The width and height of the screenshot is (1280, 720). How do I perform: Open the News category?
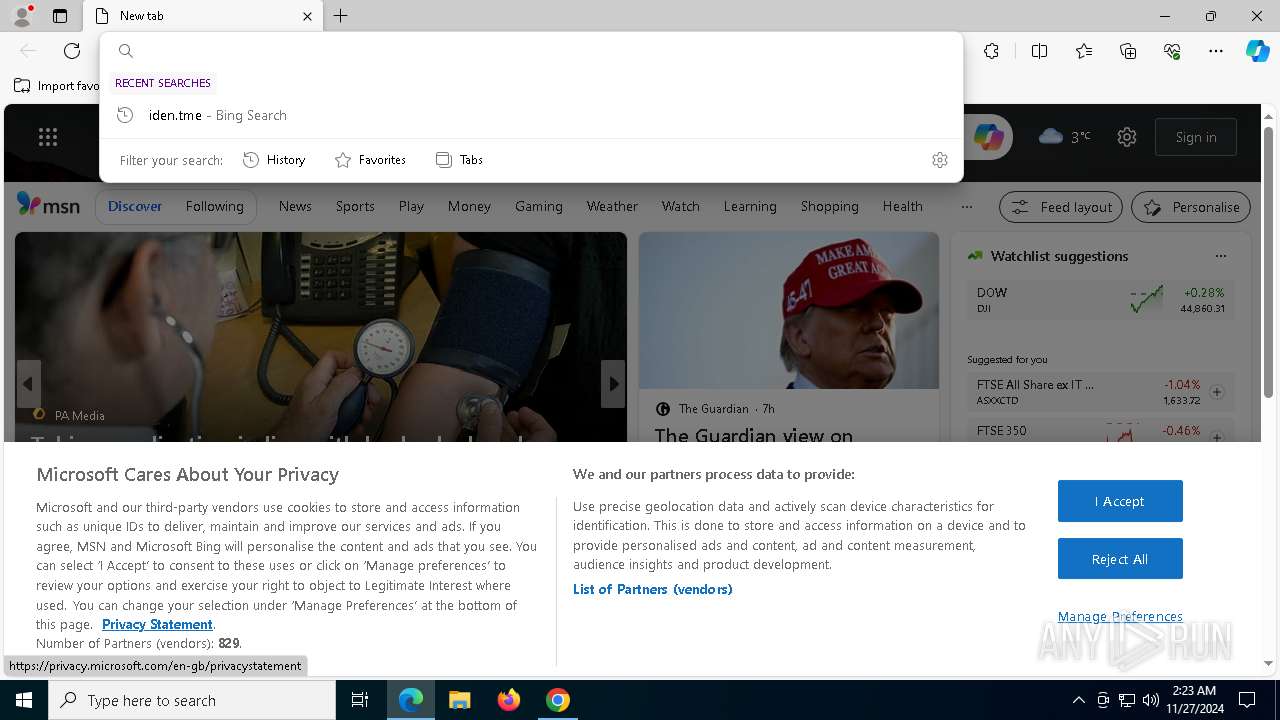295,206
